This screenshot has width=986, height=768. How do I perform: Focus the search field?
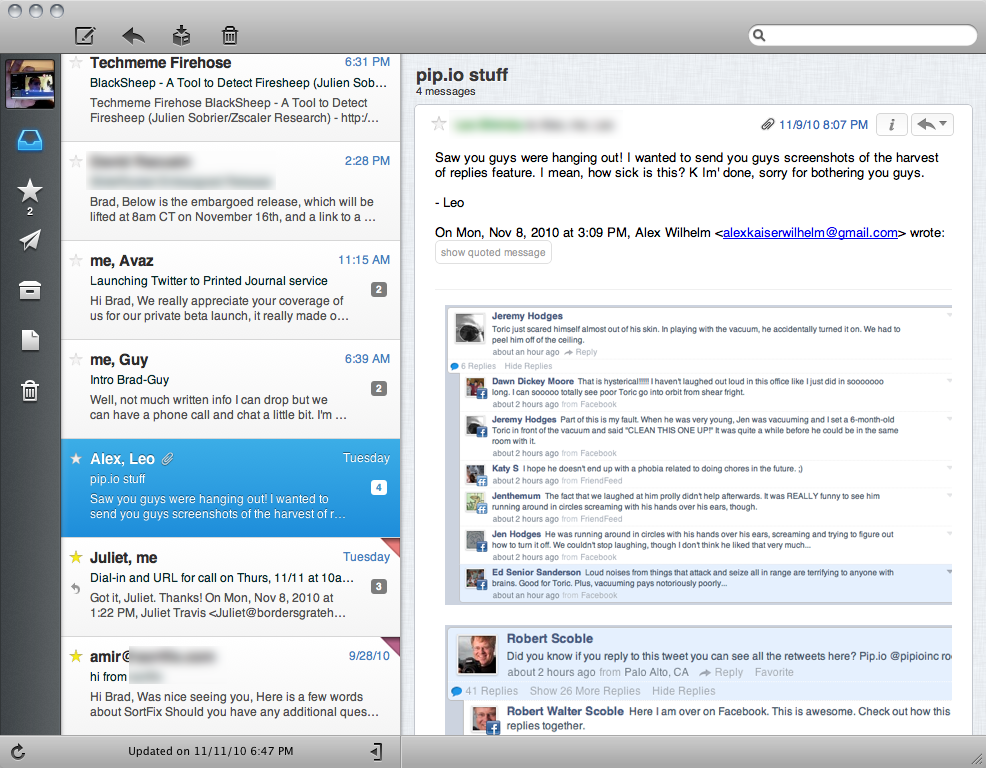pos(863,35)
